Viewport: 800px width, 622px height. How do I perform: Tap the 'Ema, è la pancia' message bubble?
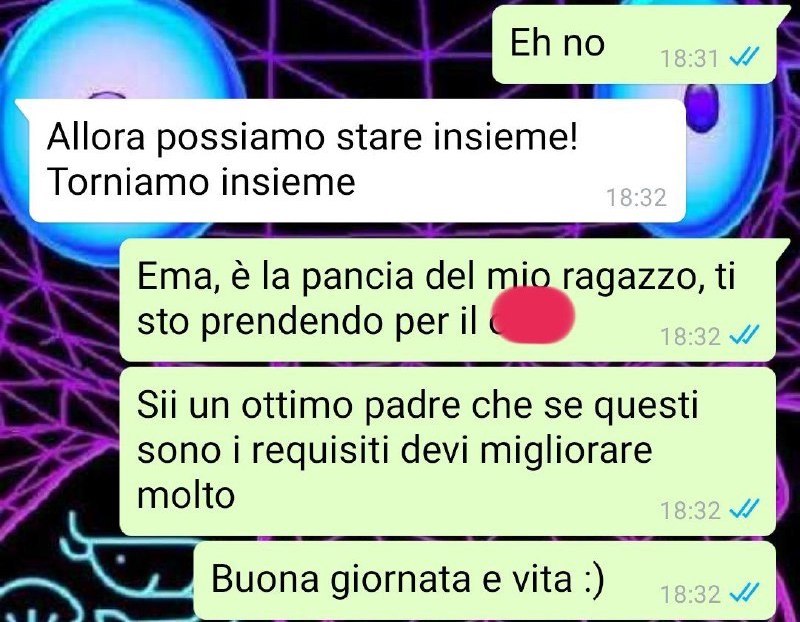(447, 300)
